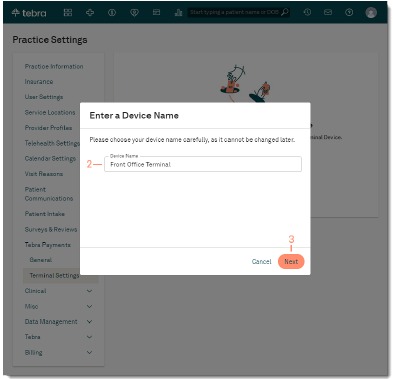Open Practice Information settings
The image size is (393, 379).
[x=54, y=66]
